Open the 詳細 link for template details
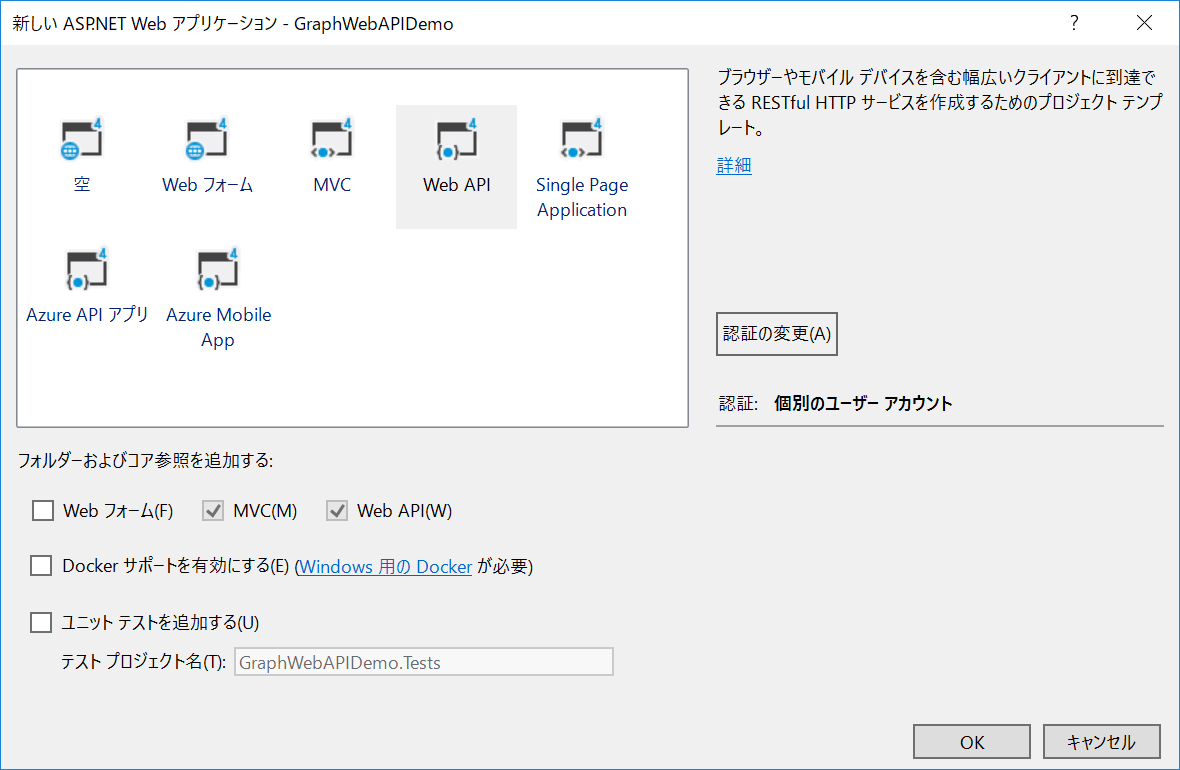 [733, 165]
